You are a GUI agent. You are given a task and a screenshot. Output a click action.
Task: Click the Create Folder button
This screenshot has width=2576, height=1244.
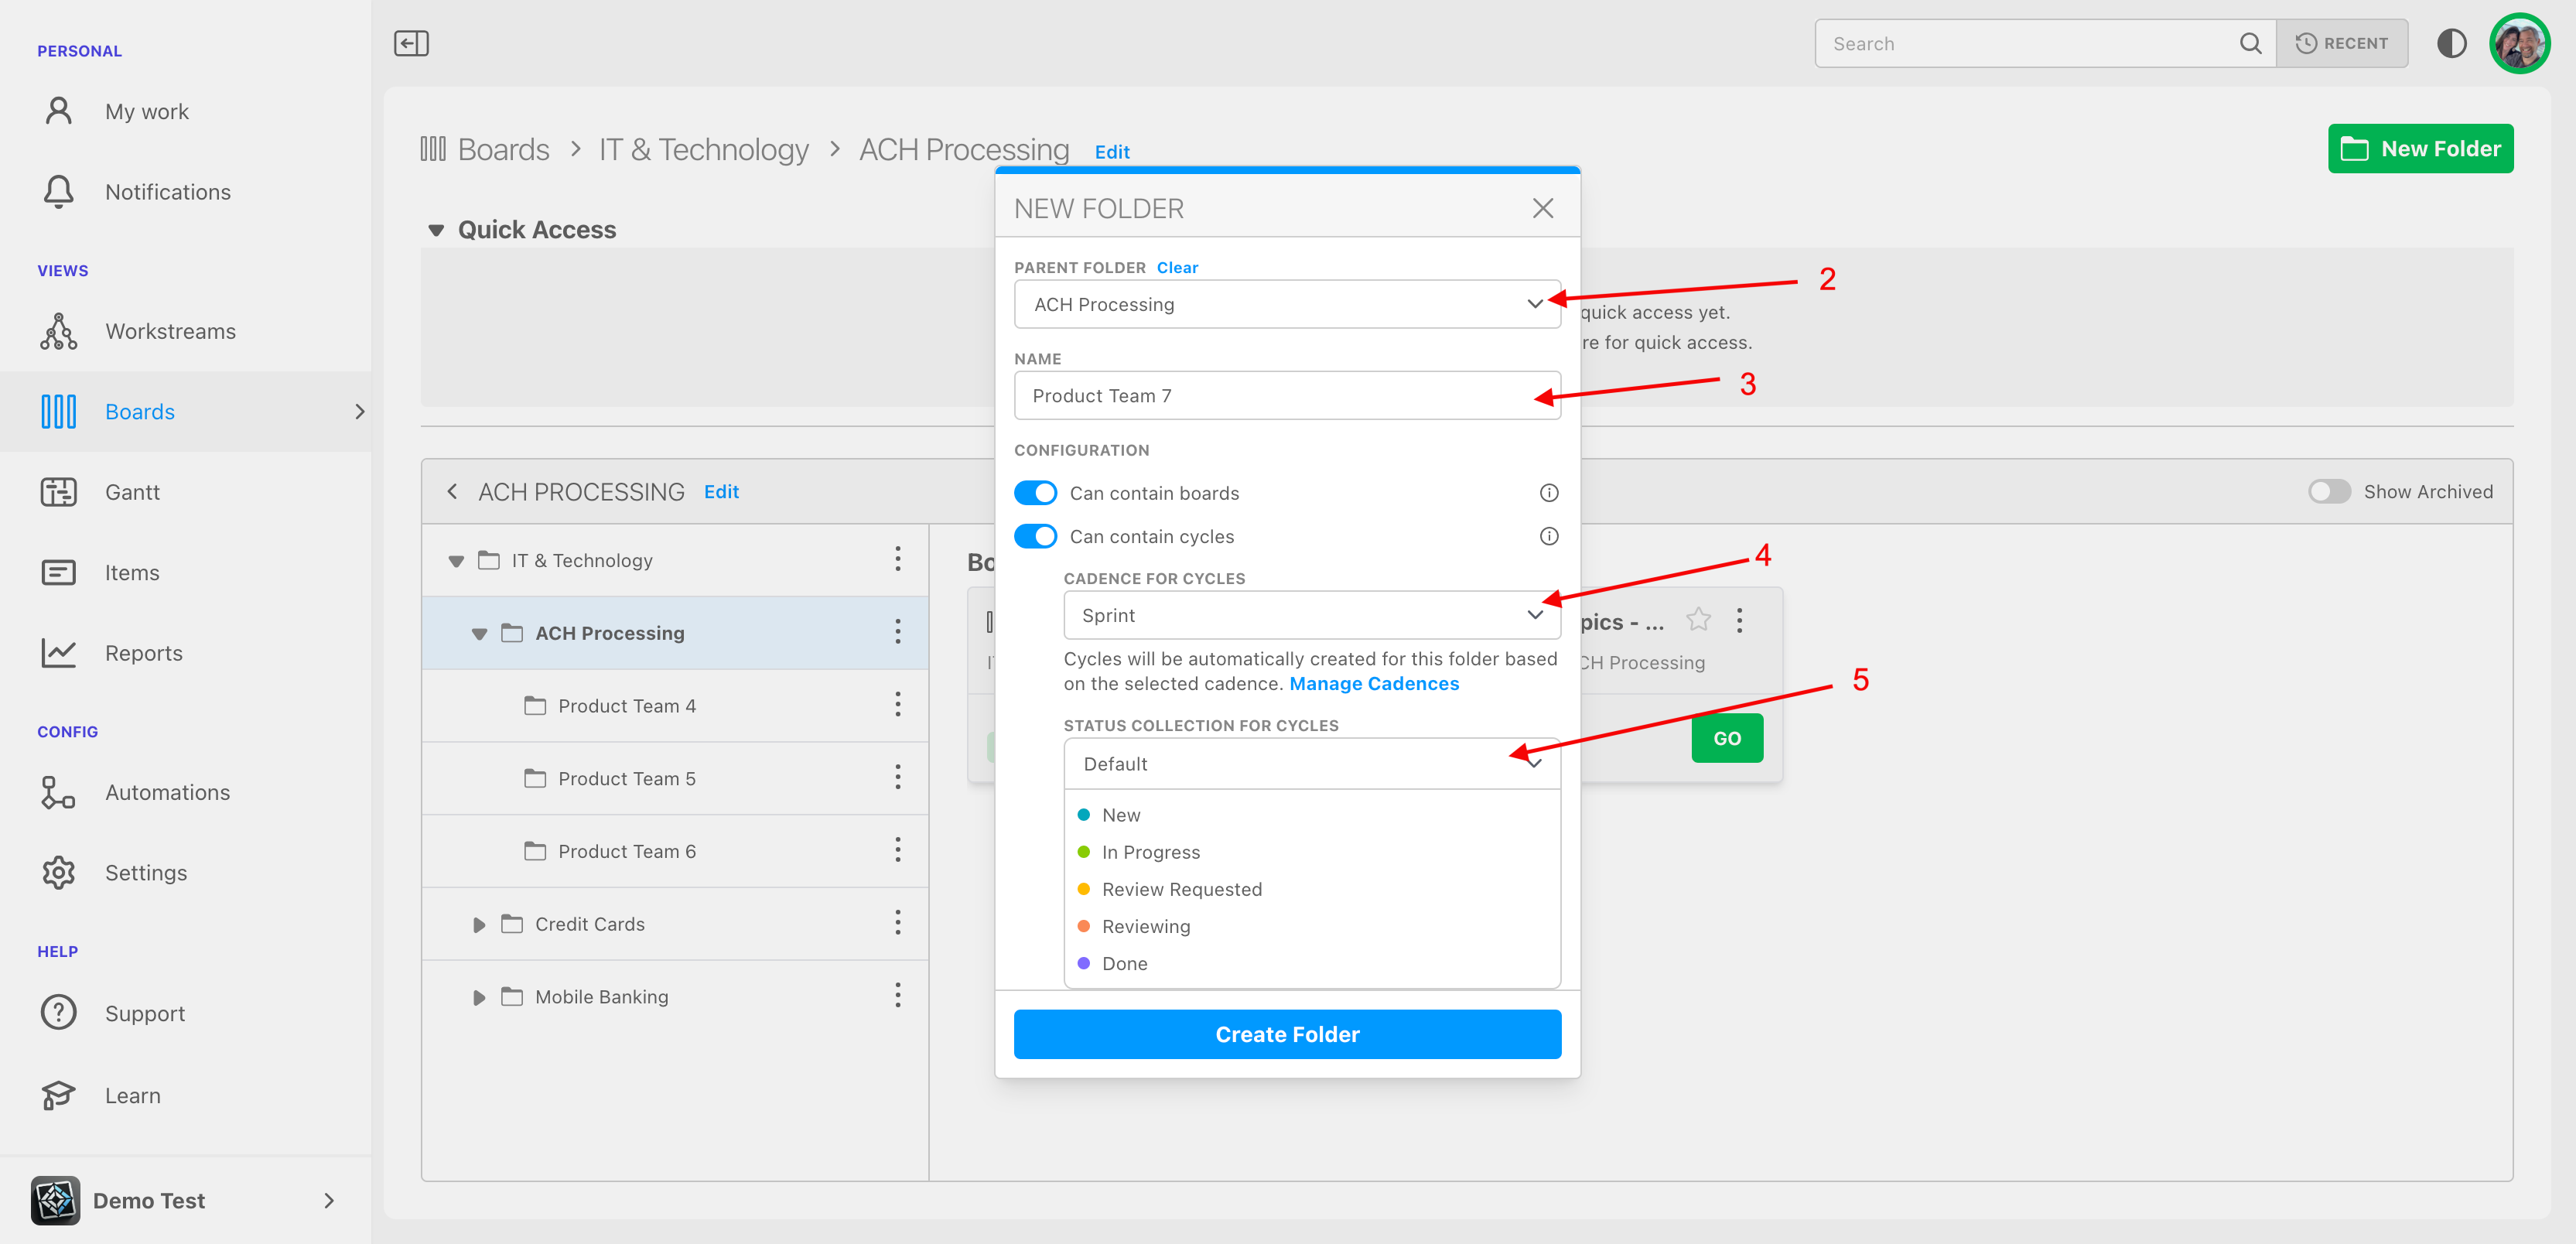(1287, 1033)
